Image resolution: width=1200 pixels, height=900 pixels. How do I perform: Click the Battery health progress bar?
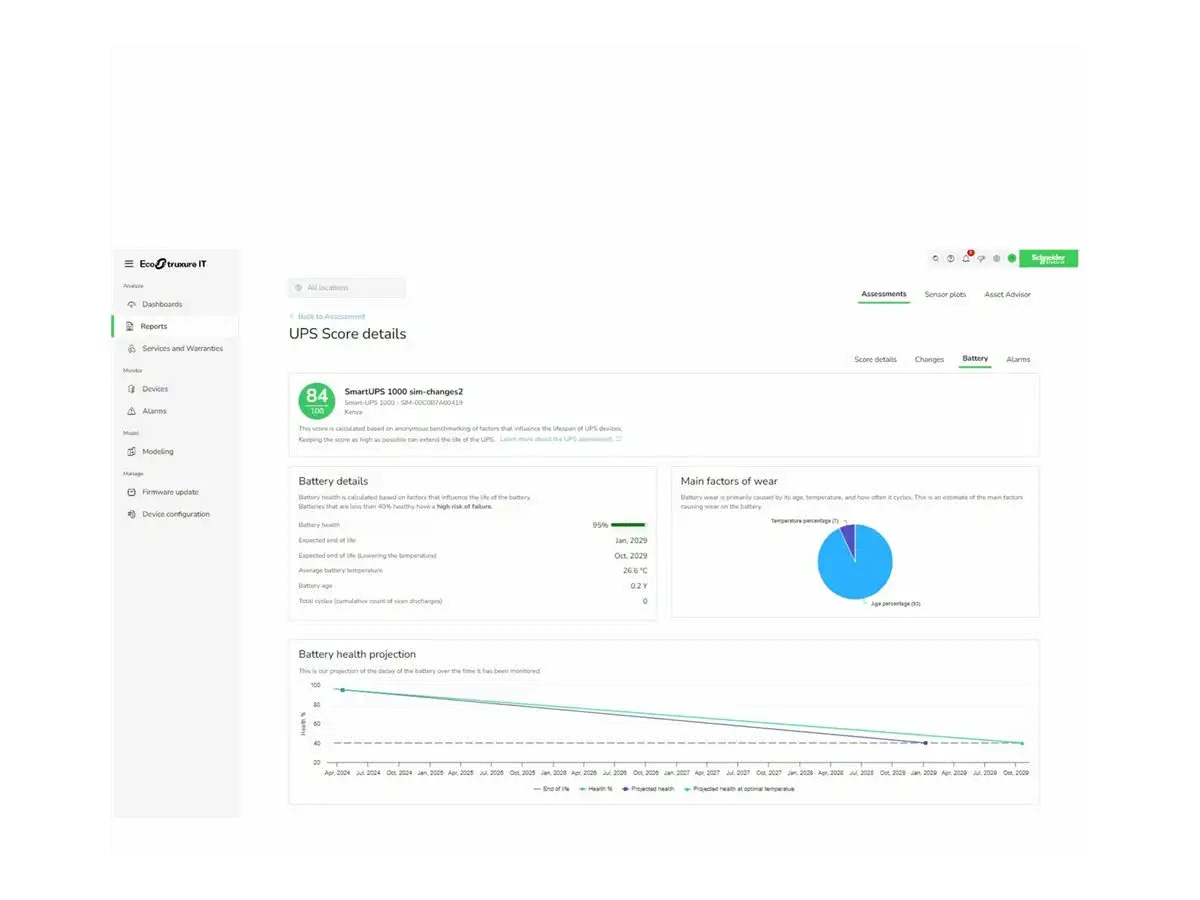coord(628,525)
